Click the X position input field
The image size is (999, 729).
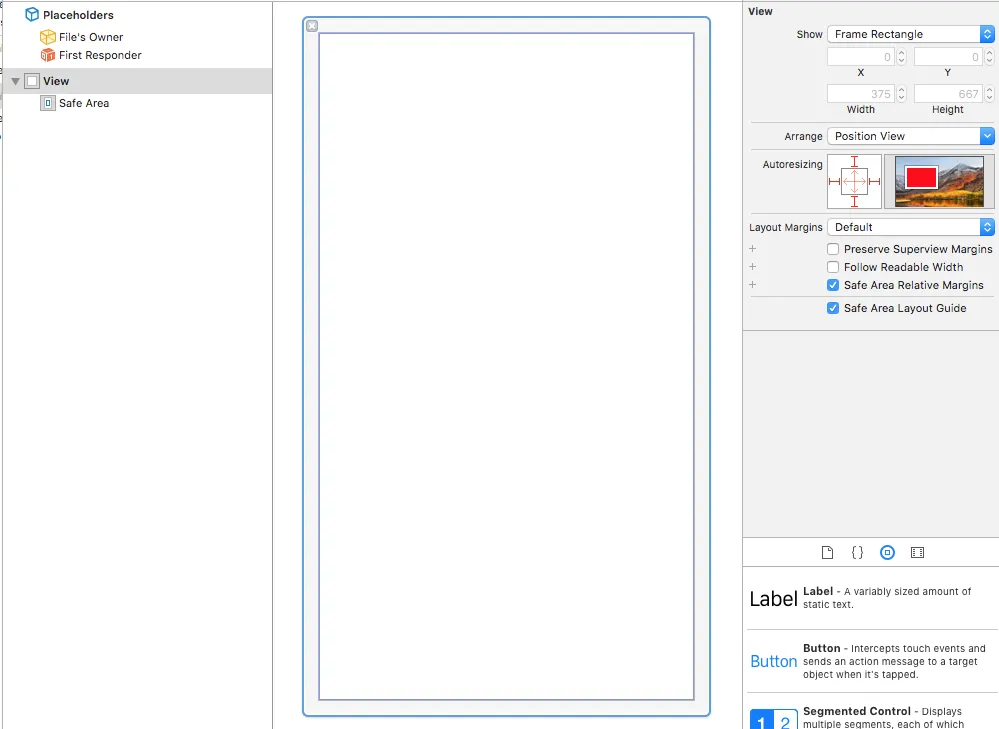[861, 57]
